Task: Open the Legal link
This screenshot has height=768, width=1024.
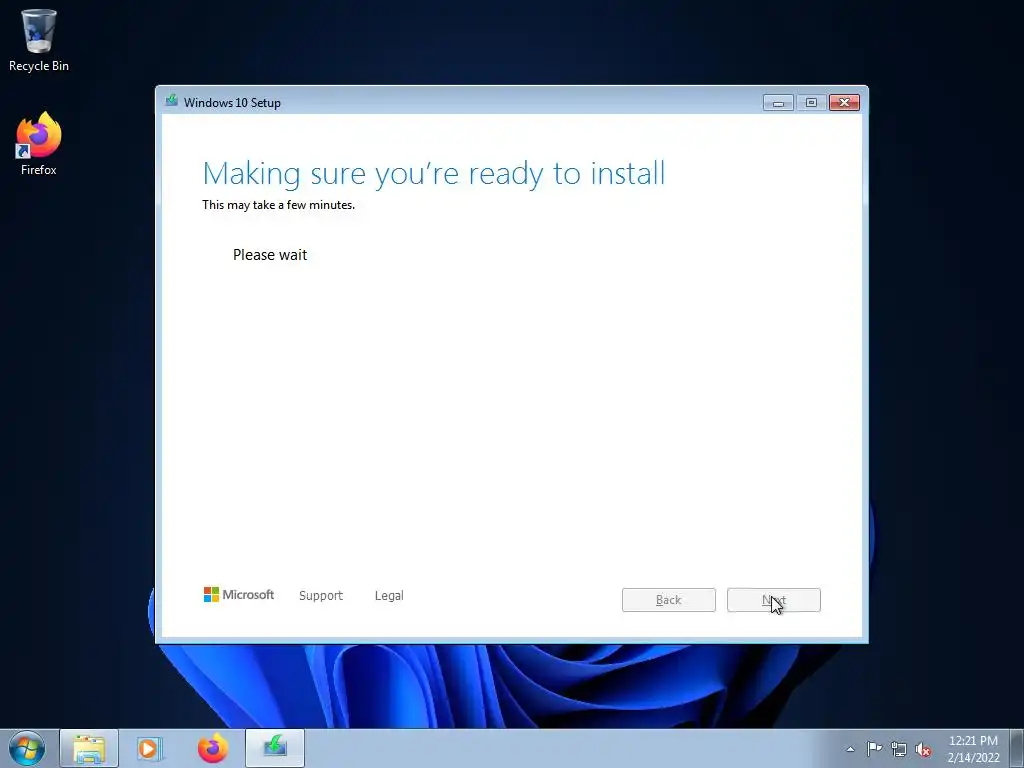Action: 389,596
